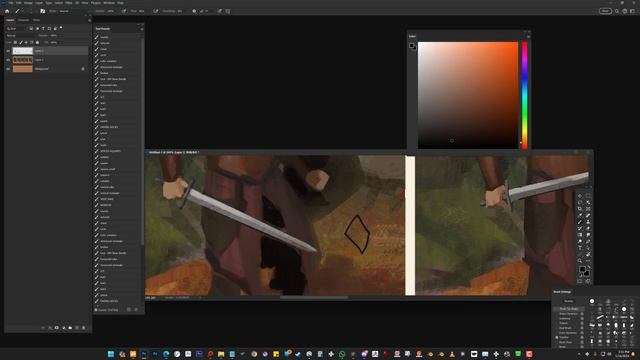
Task: Open smoothing options gear icon
Action: tap(194, 11)
